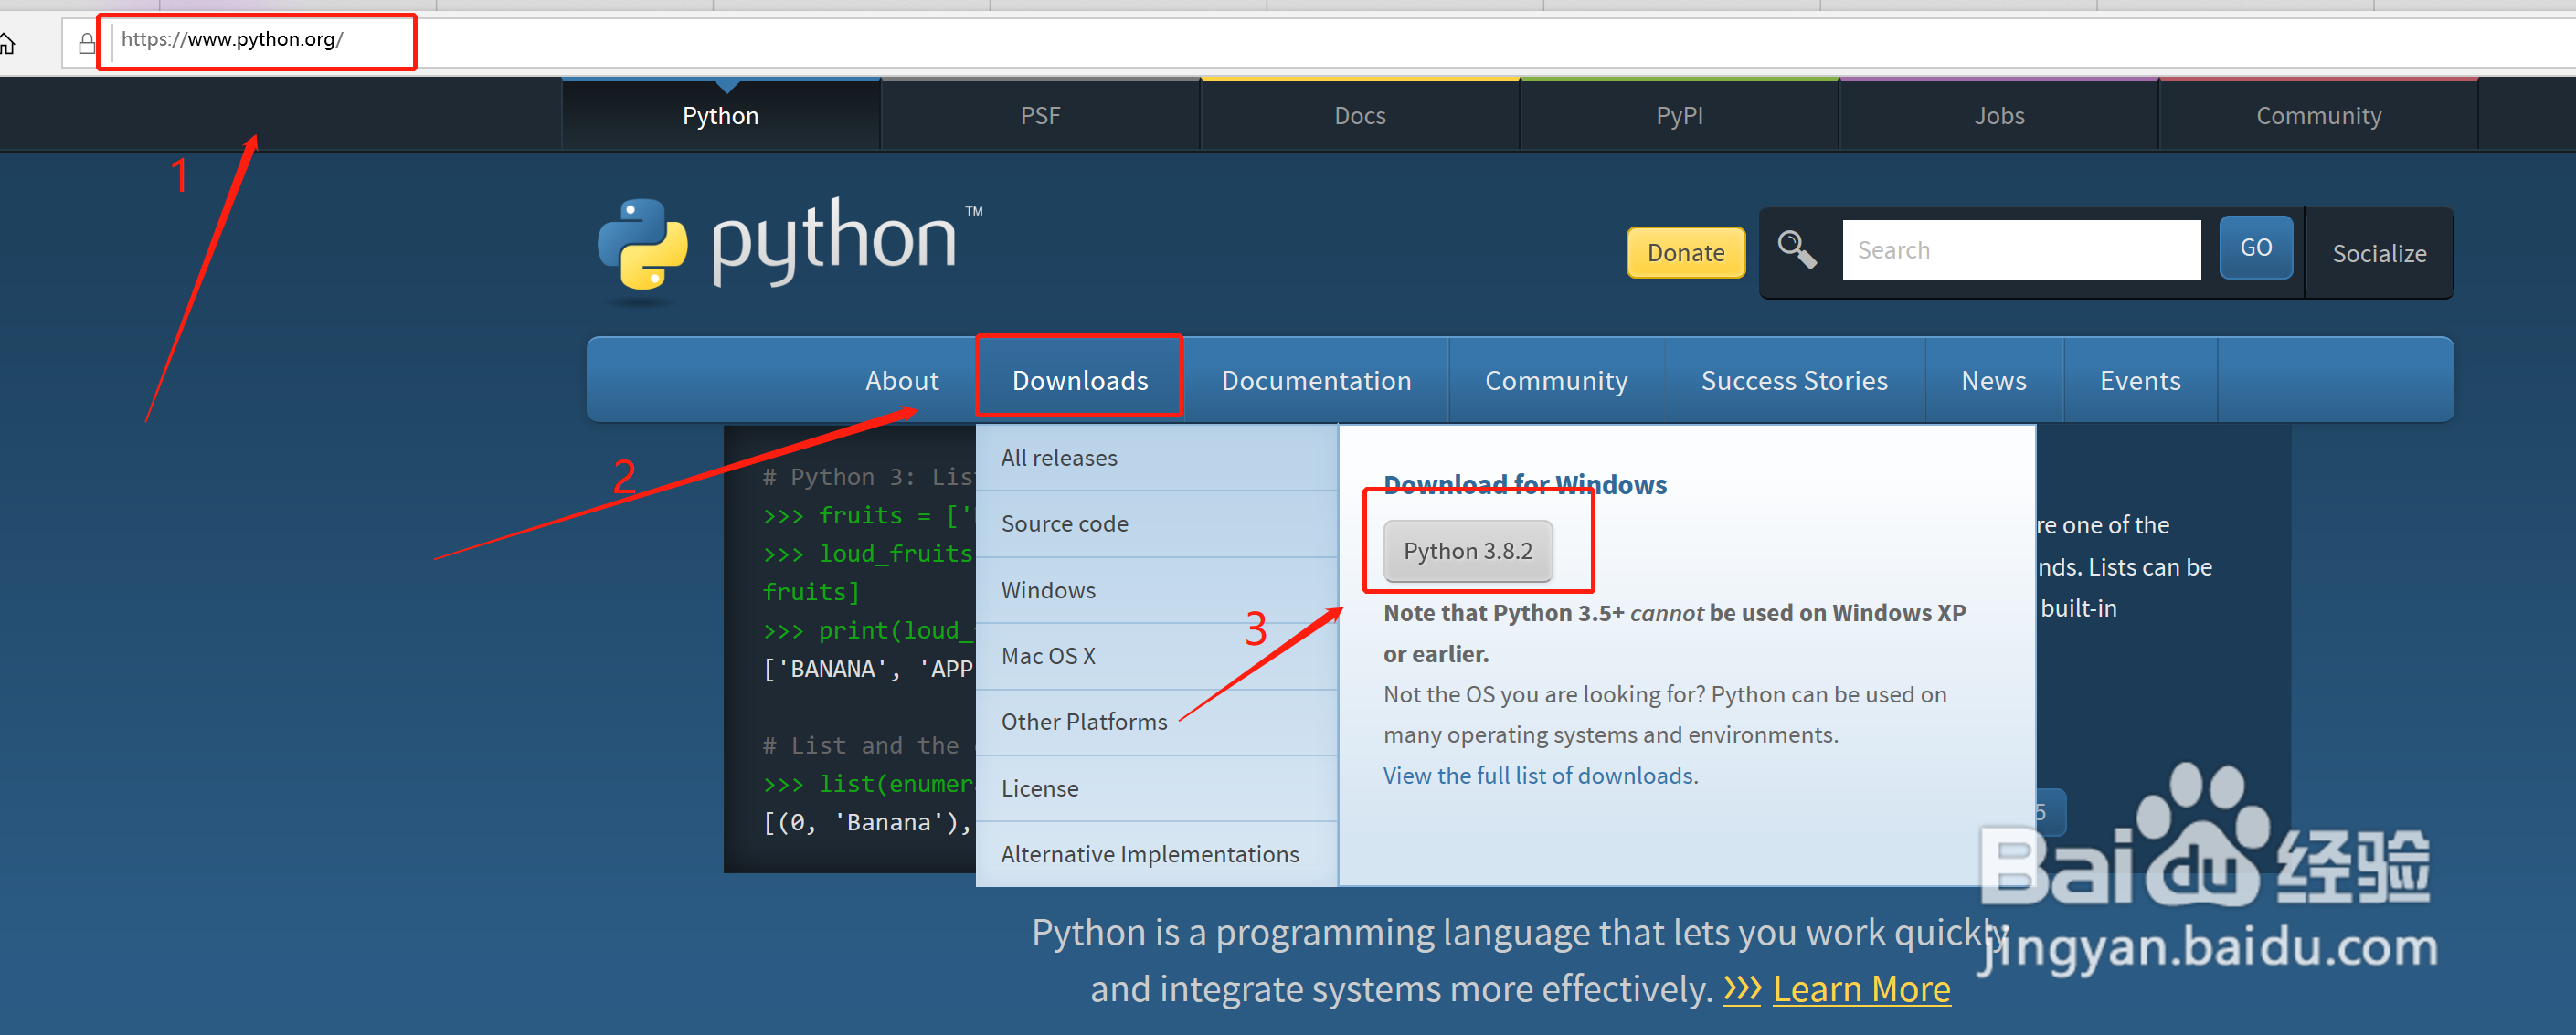2576x1035 pixels.
Task: Select the PSF top tab
Action: [1040, 115]
